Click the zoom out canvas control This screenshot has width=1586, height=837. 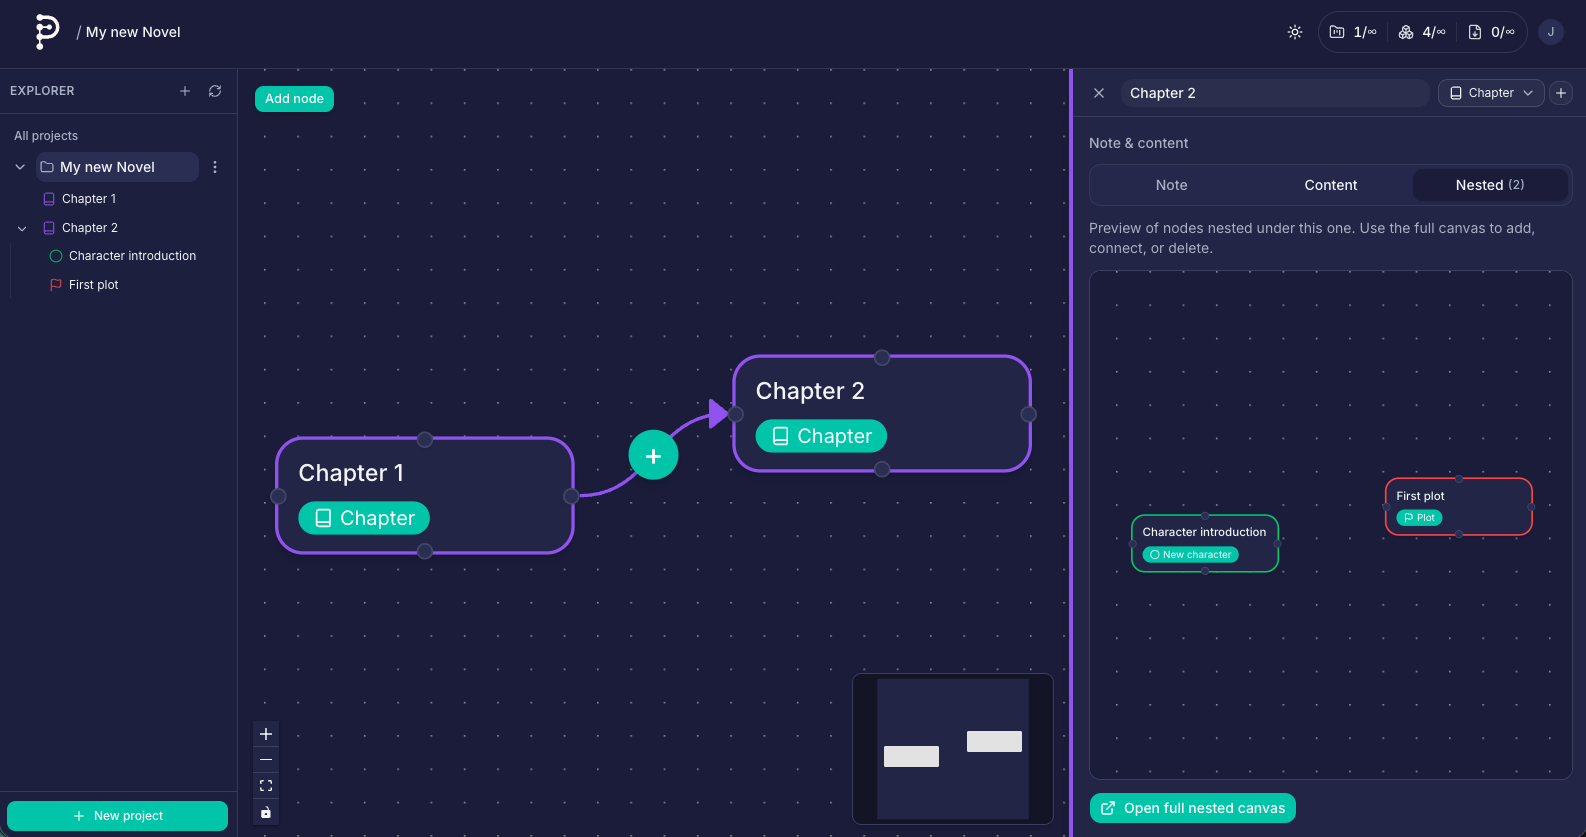click(266, 760)
